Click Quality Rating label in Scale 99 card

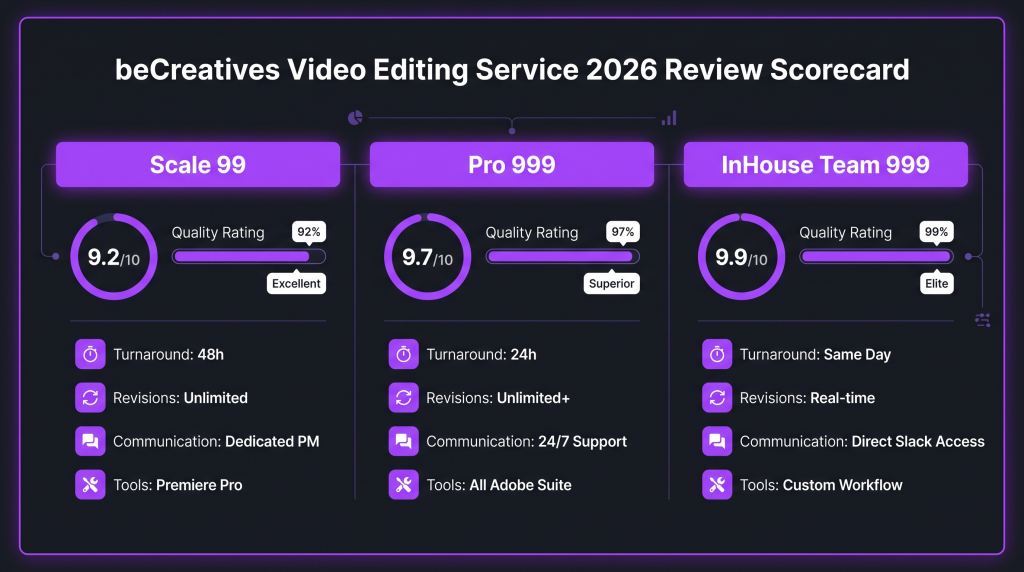coord(218,232)
